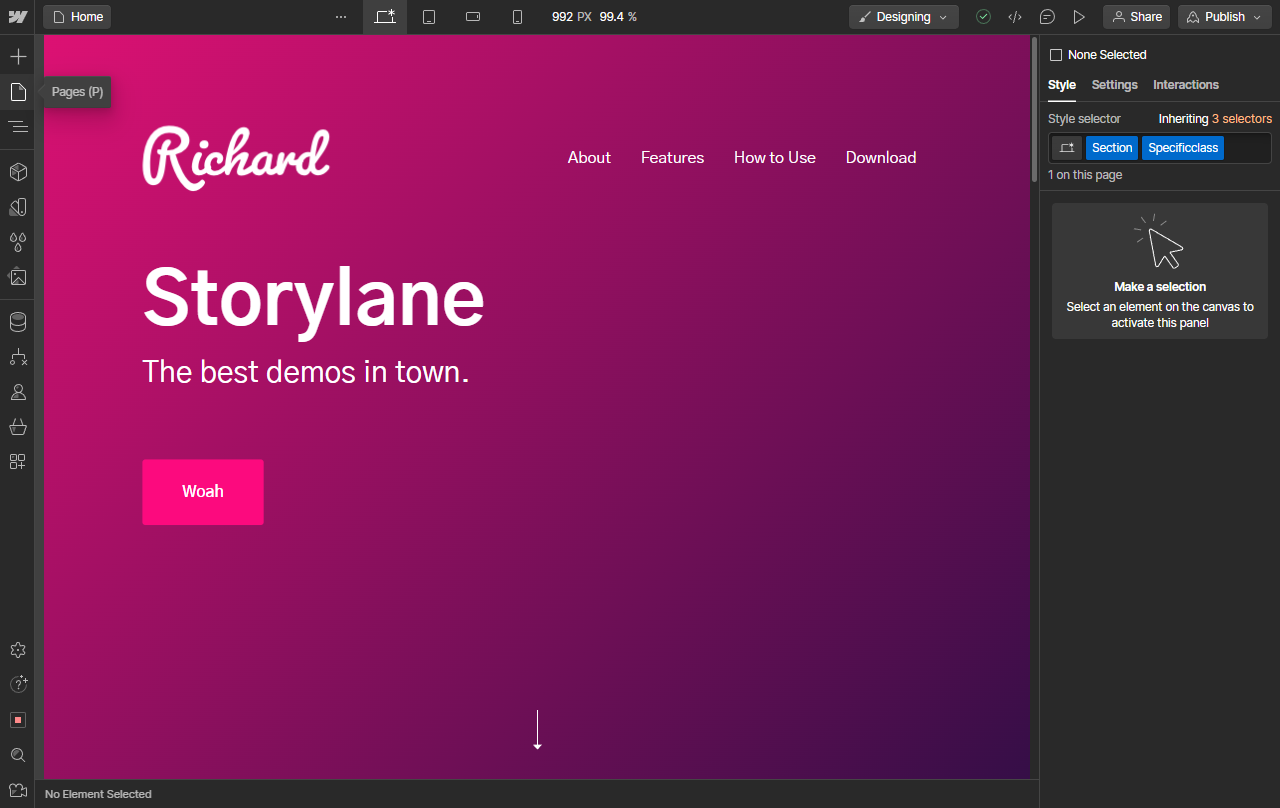Start Preview with the play icon
The height and width of the screenshot is (808, 1280).
coord(1079,17)
